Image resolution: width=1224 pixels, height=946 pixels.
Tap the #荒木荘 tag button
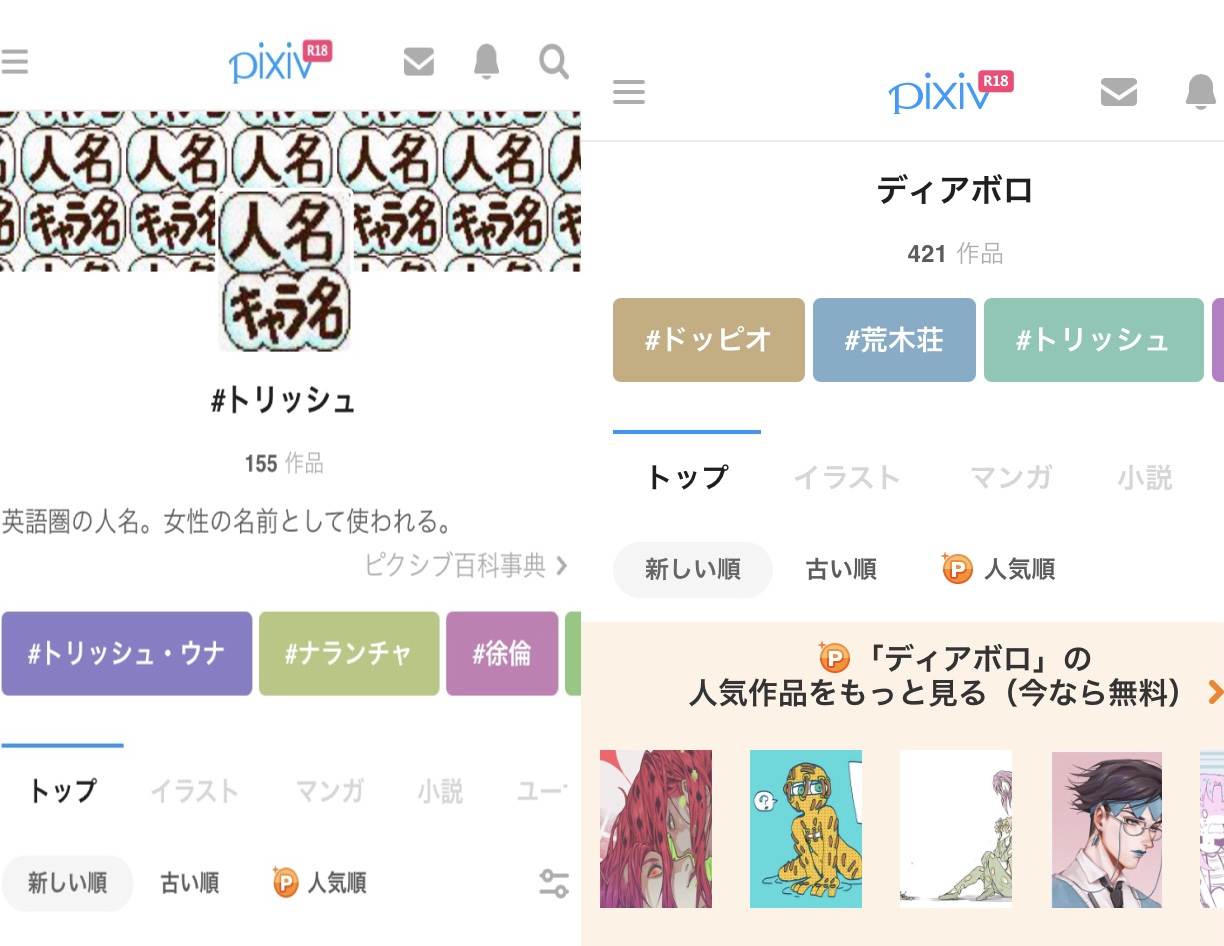point(894,340)
